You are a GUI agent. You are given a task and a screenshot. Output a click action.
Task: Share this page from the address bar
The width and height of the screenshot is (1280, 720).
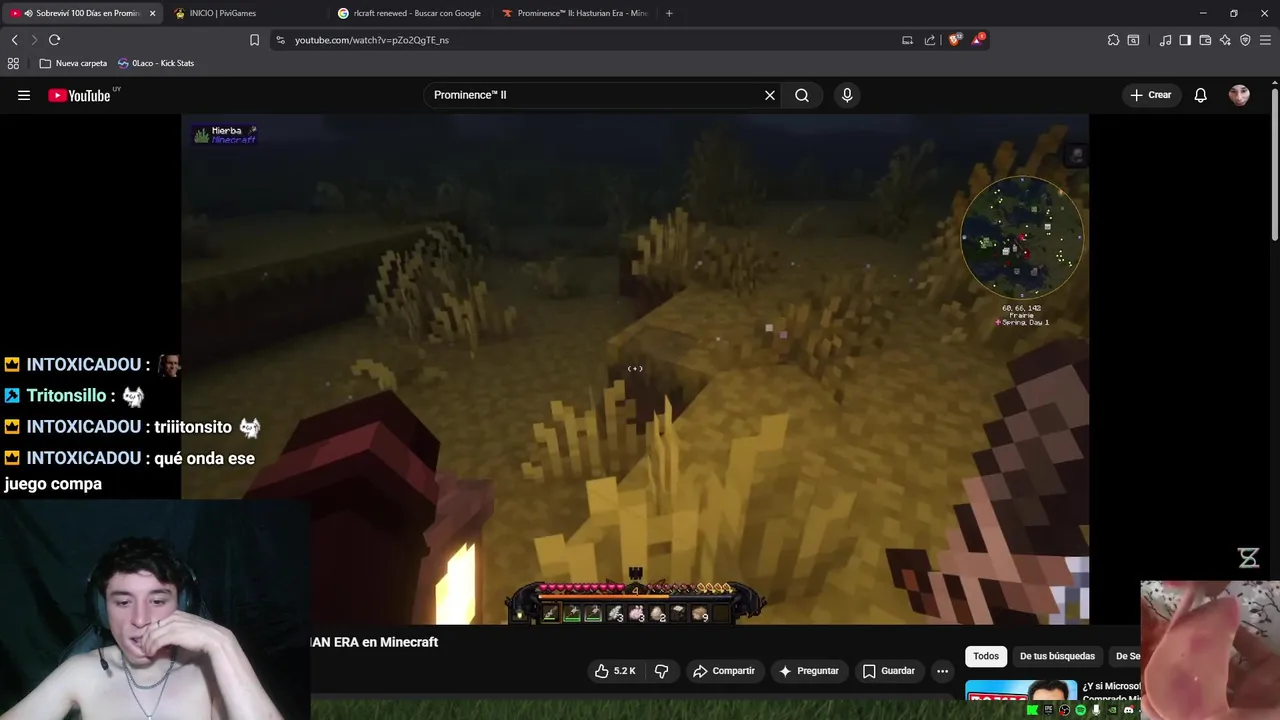point(930,40)
